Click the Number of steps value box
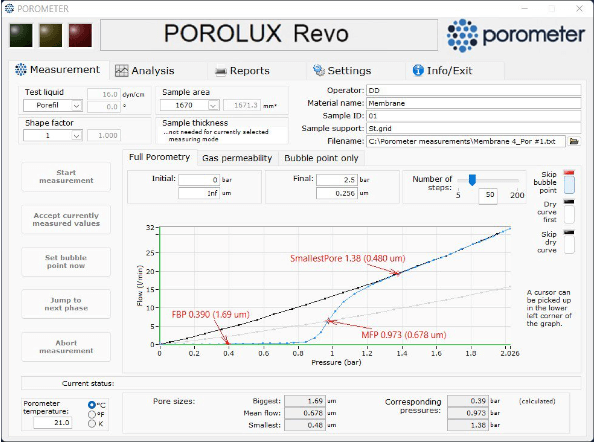 (488, 195)
